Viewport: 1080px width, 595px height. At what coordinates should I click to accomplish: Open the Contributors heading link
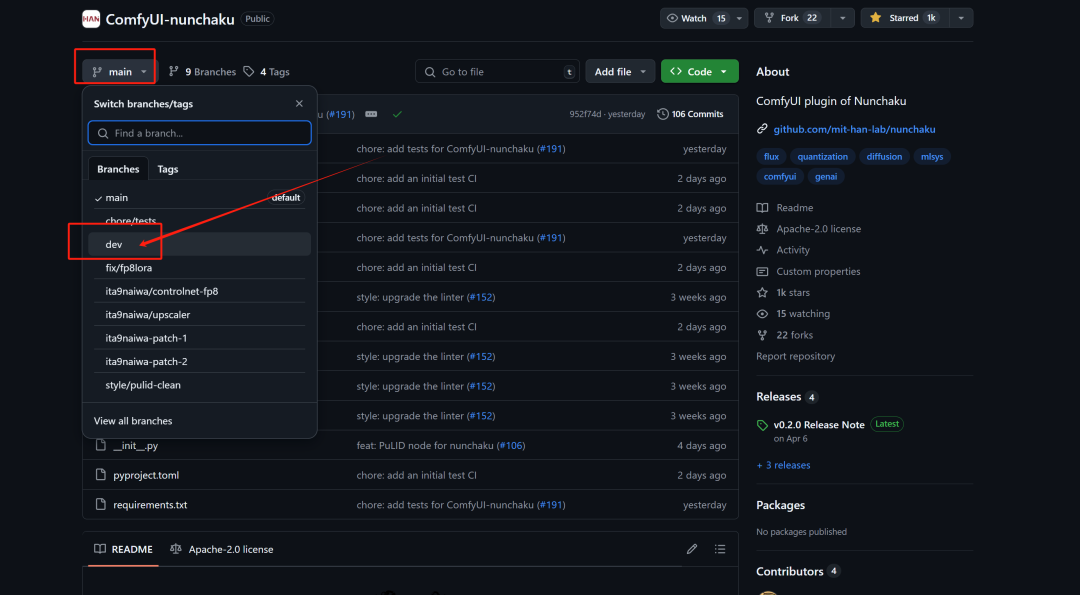click(798, 571)
